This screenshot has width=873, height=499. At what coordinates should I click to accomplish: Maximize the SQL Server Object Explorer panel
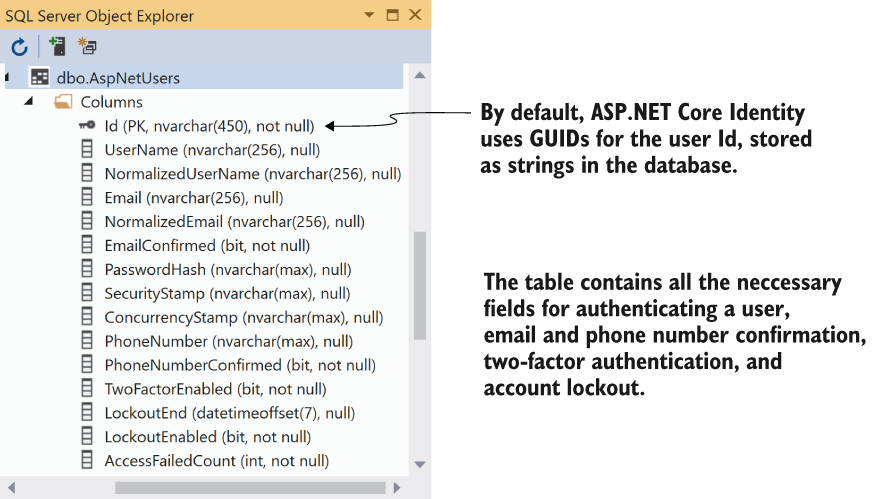393,15
